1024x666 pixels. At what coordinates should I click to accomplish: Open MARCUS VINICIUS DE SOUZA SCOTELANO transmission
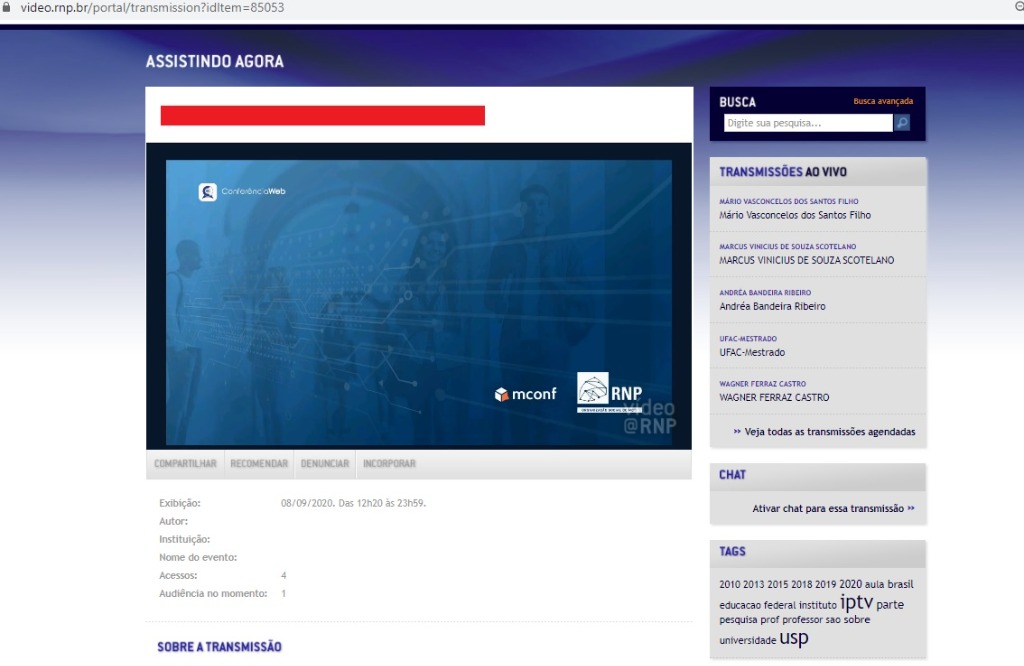click(x=806, y=260)
